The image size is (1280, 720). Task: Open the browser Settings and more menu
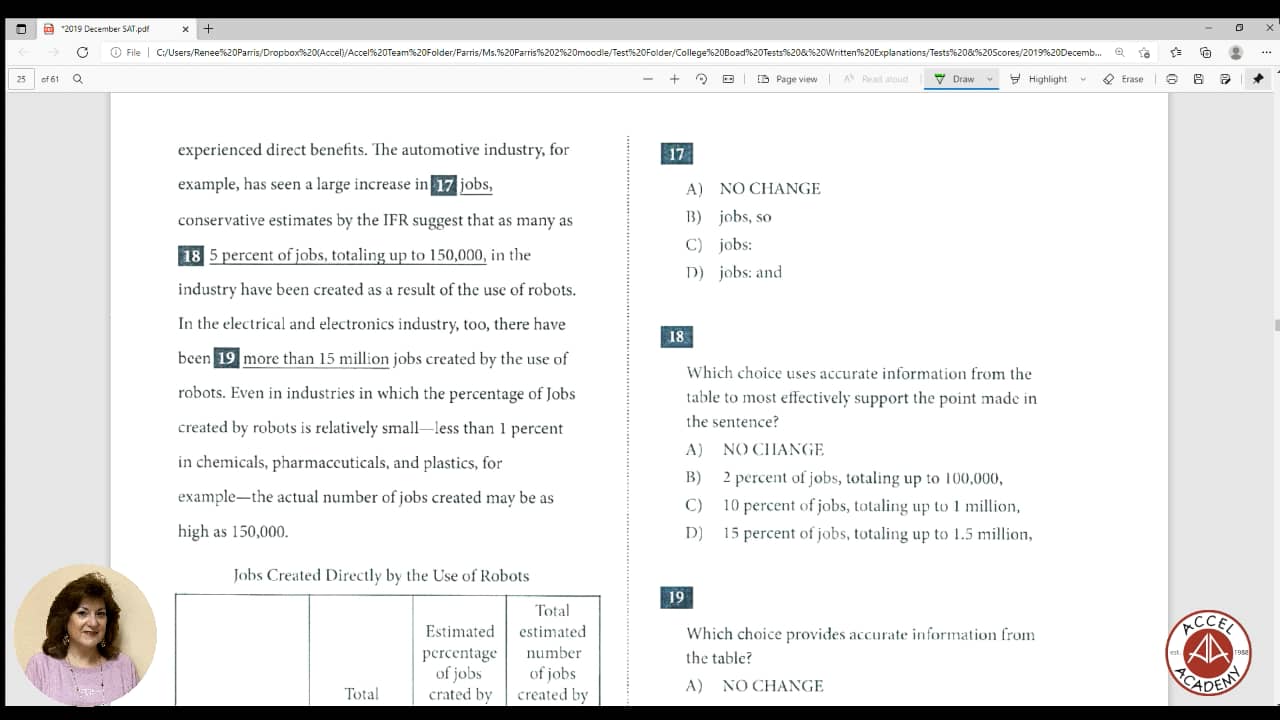pos(1265,52)
